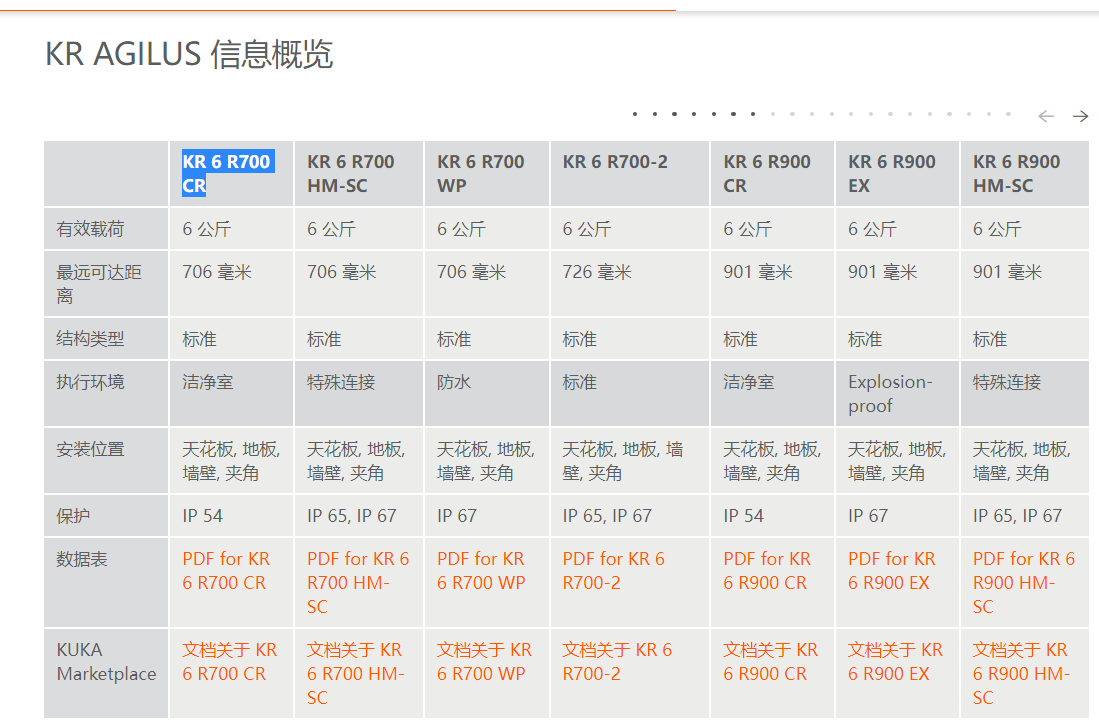Click 特殊连接 in the KR 6 R700 HM-SC column

[341, 382]
